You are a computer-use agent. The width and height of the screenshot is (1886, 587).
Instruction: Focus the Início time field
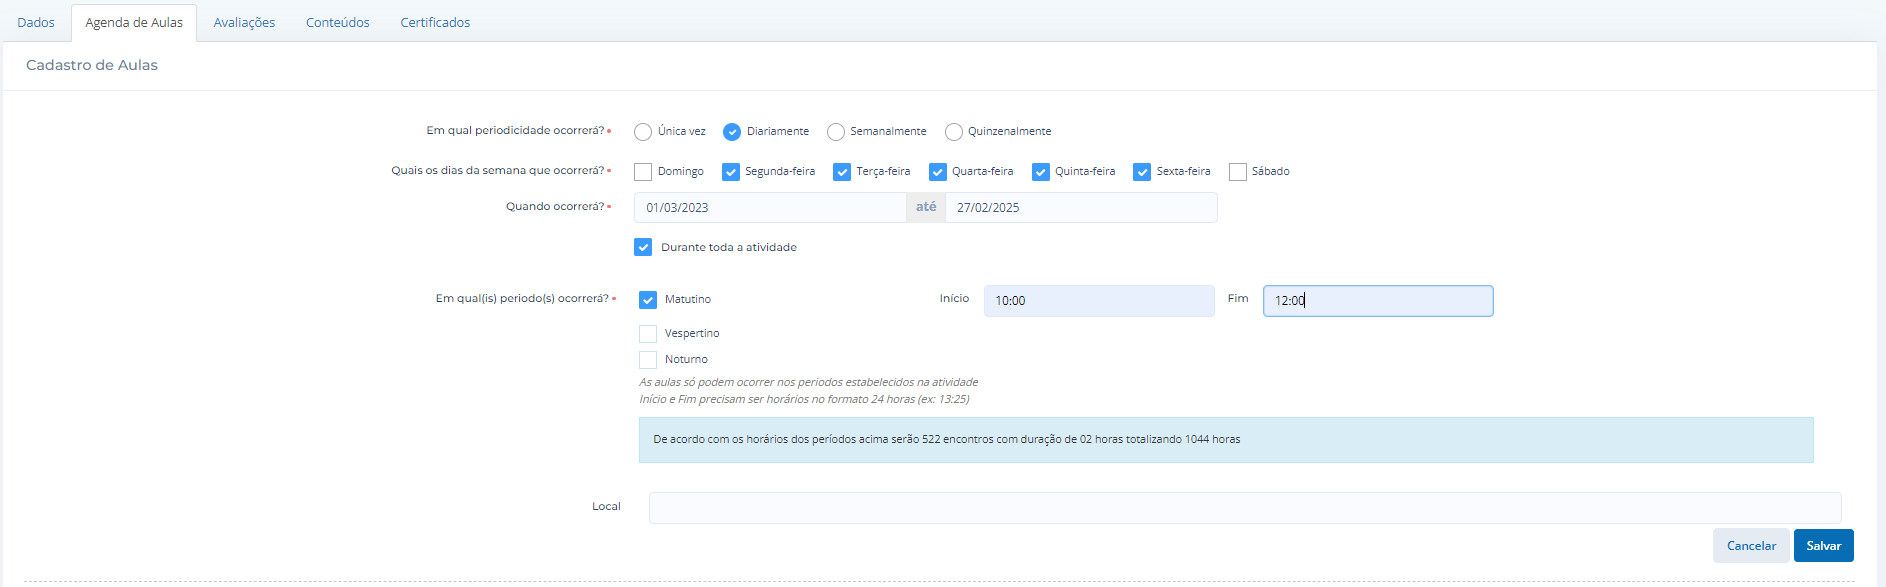point(1098,301)
